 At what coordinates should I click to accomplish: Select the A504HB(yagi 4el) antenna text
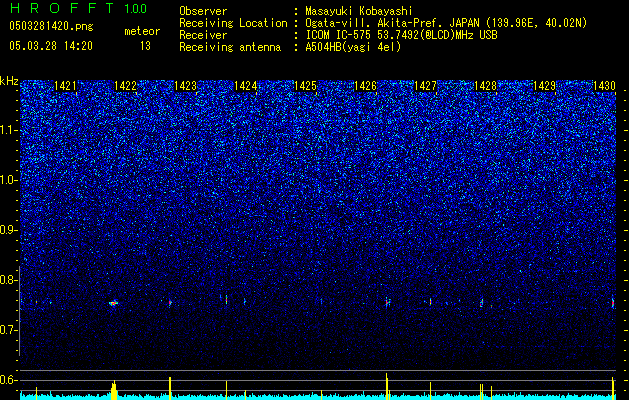(x=353, y=47)
